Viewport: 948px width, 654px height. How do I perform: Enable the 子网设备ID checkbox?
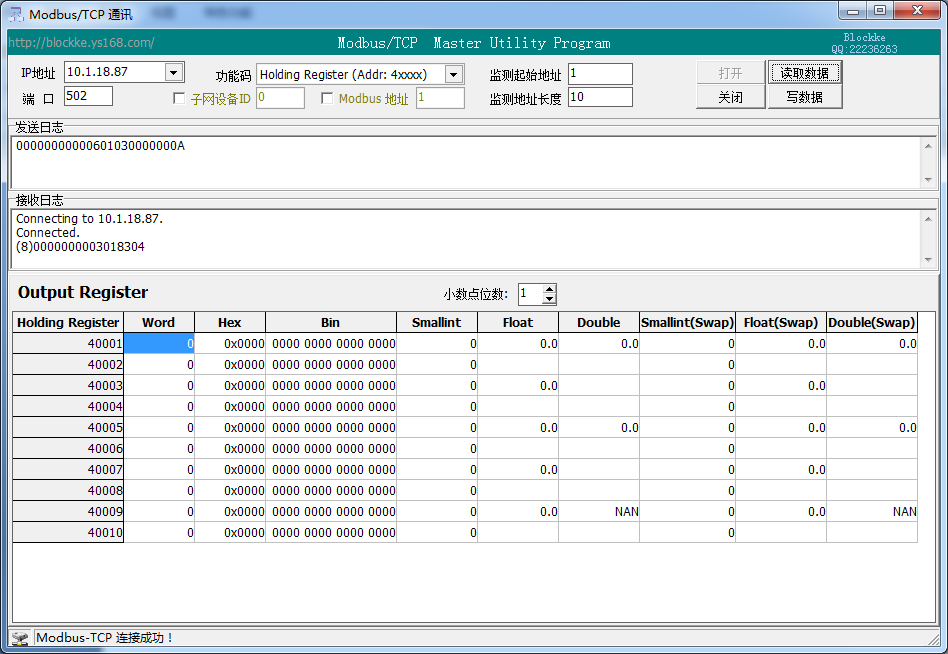point(179,98)
